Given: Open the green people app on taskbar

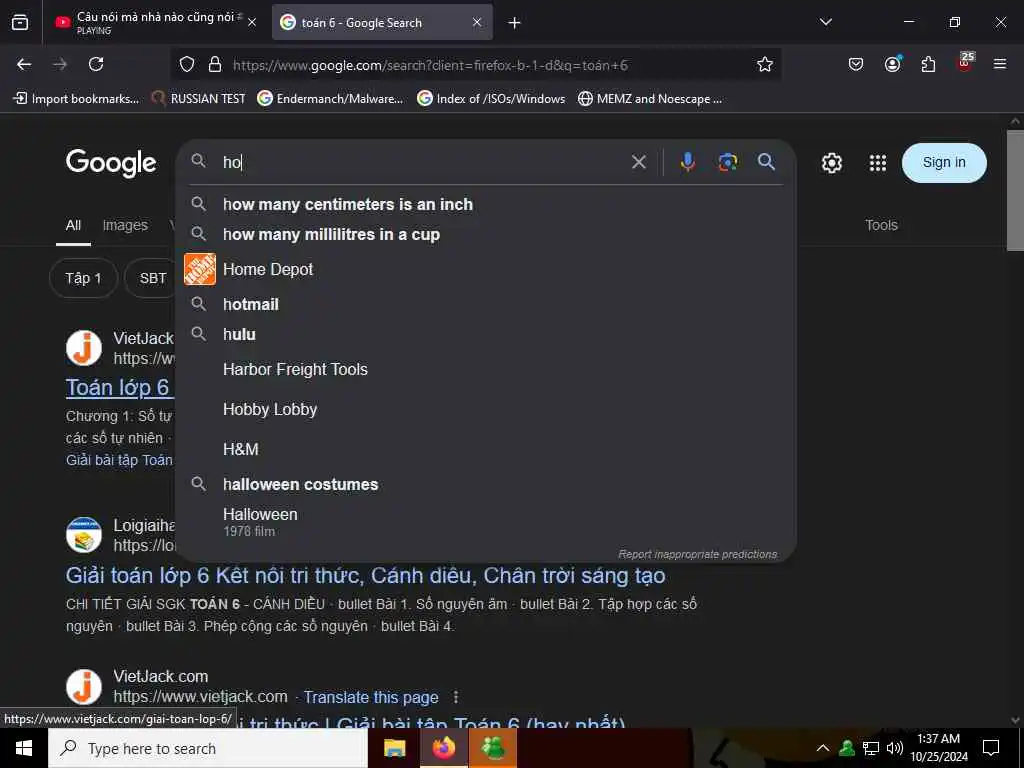Looking at the screenshot, I should pos(493,748).
